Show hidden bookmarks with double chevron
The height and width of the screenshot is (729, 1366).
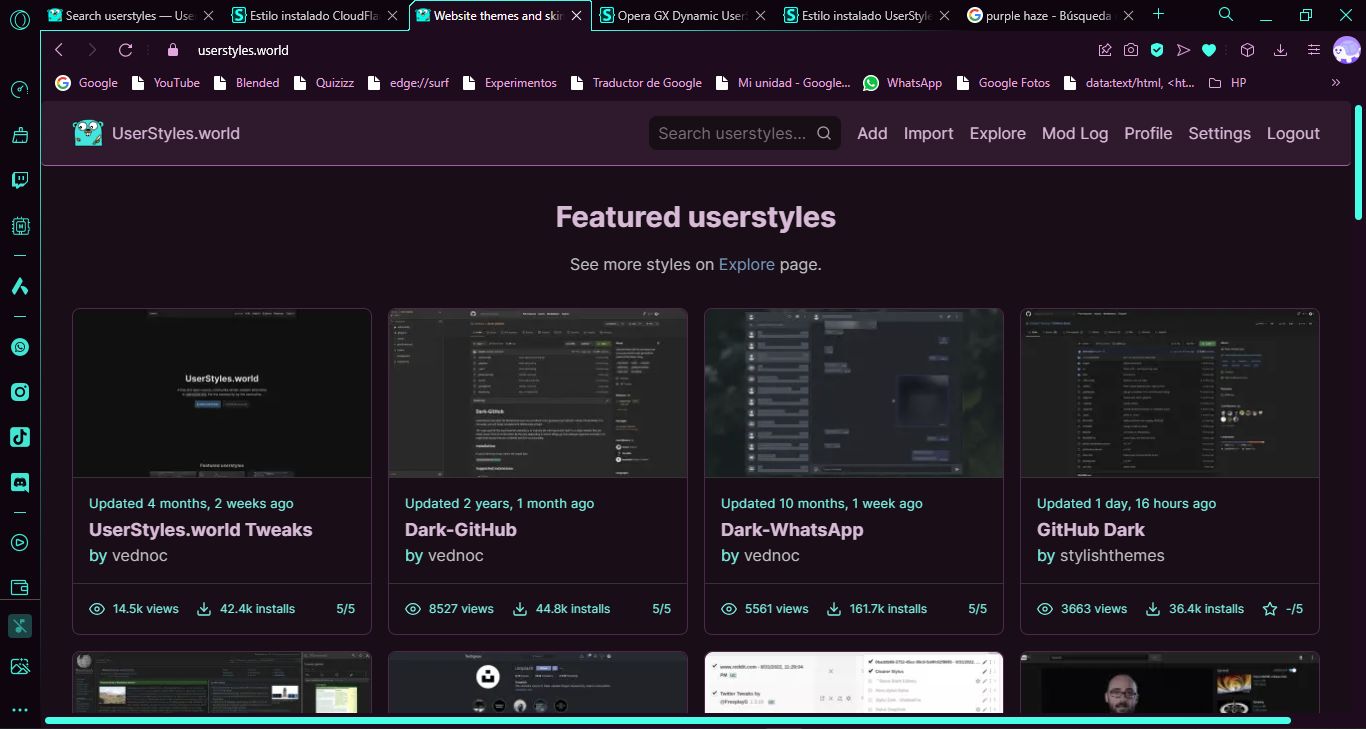click(x=1336, y=83)
